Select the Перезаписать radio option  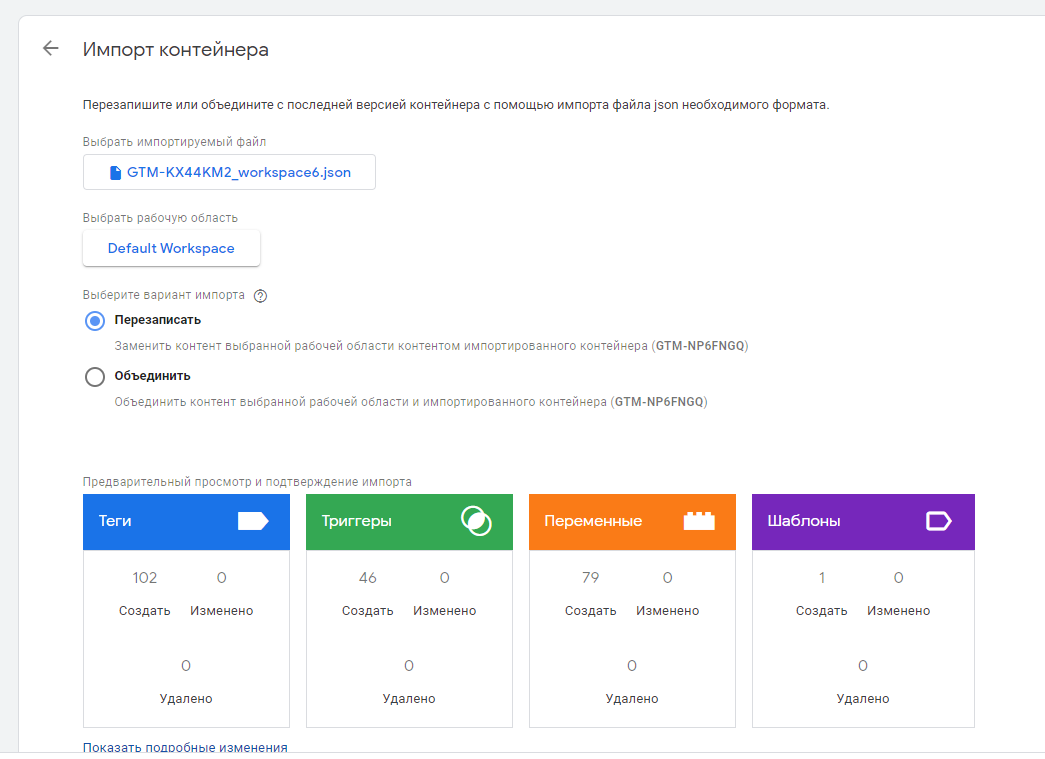(x=95, y=321)
